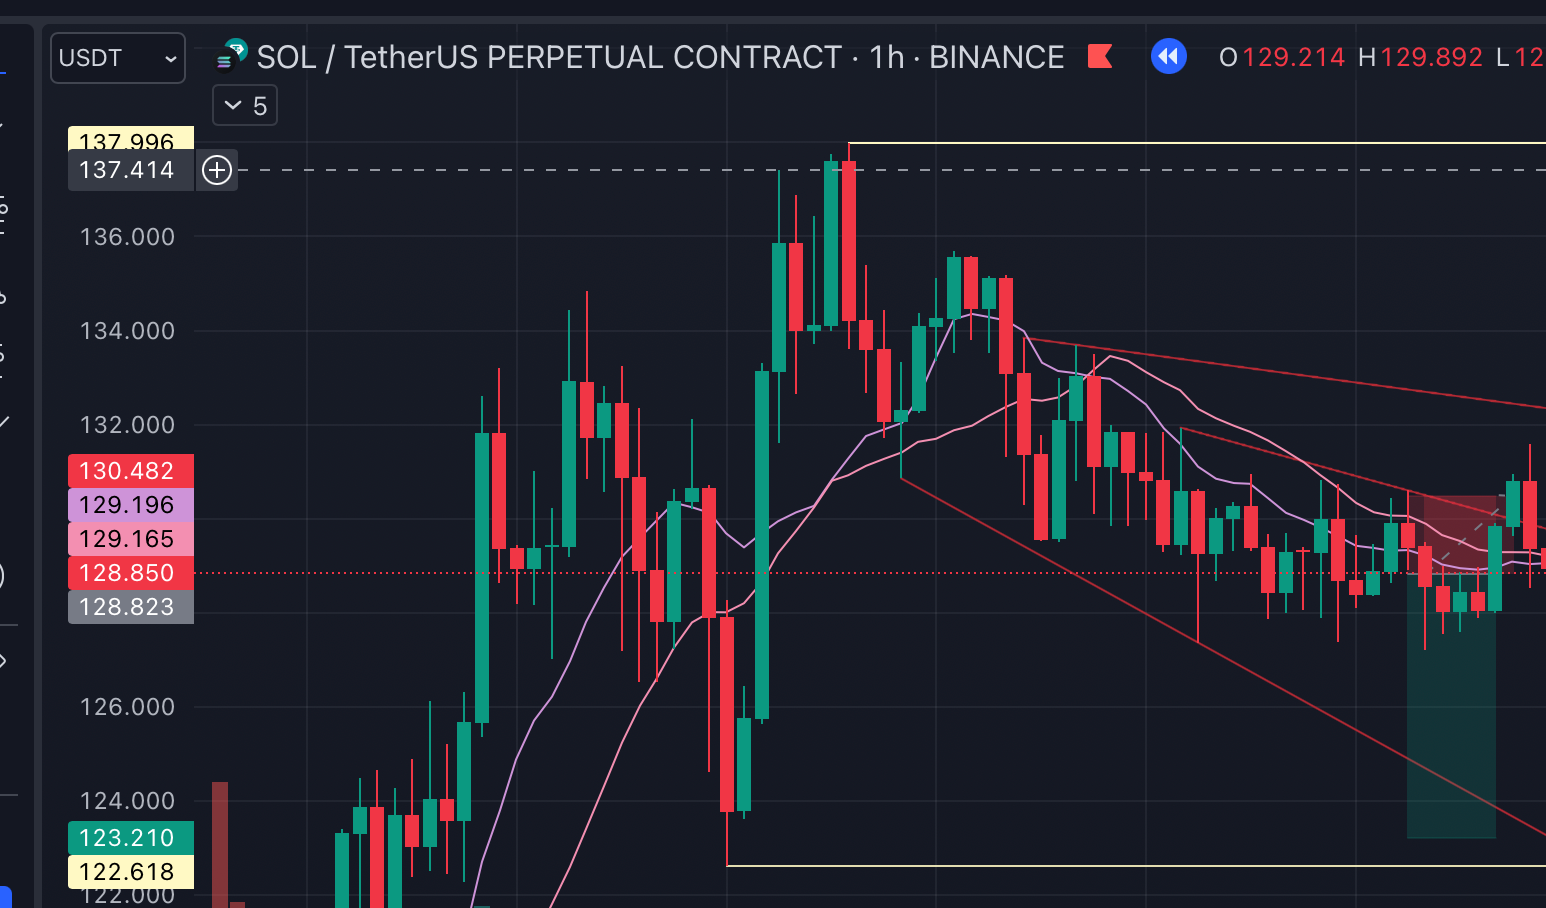Click the yellow 122.618 price label
Screen dimensions: 1546x908
coord(130,872)
